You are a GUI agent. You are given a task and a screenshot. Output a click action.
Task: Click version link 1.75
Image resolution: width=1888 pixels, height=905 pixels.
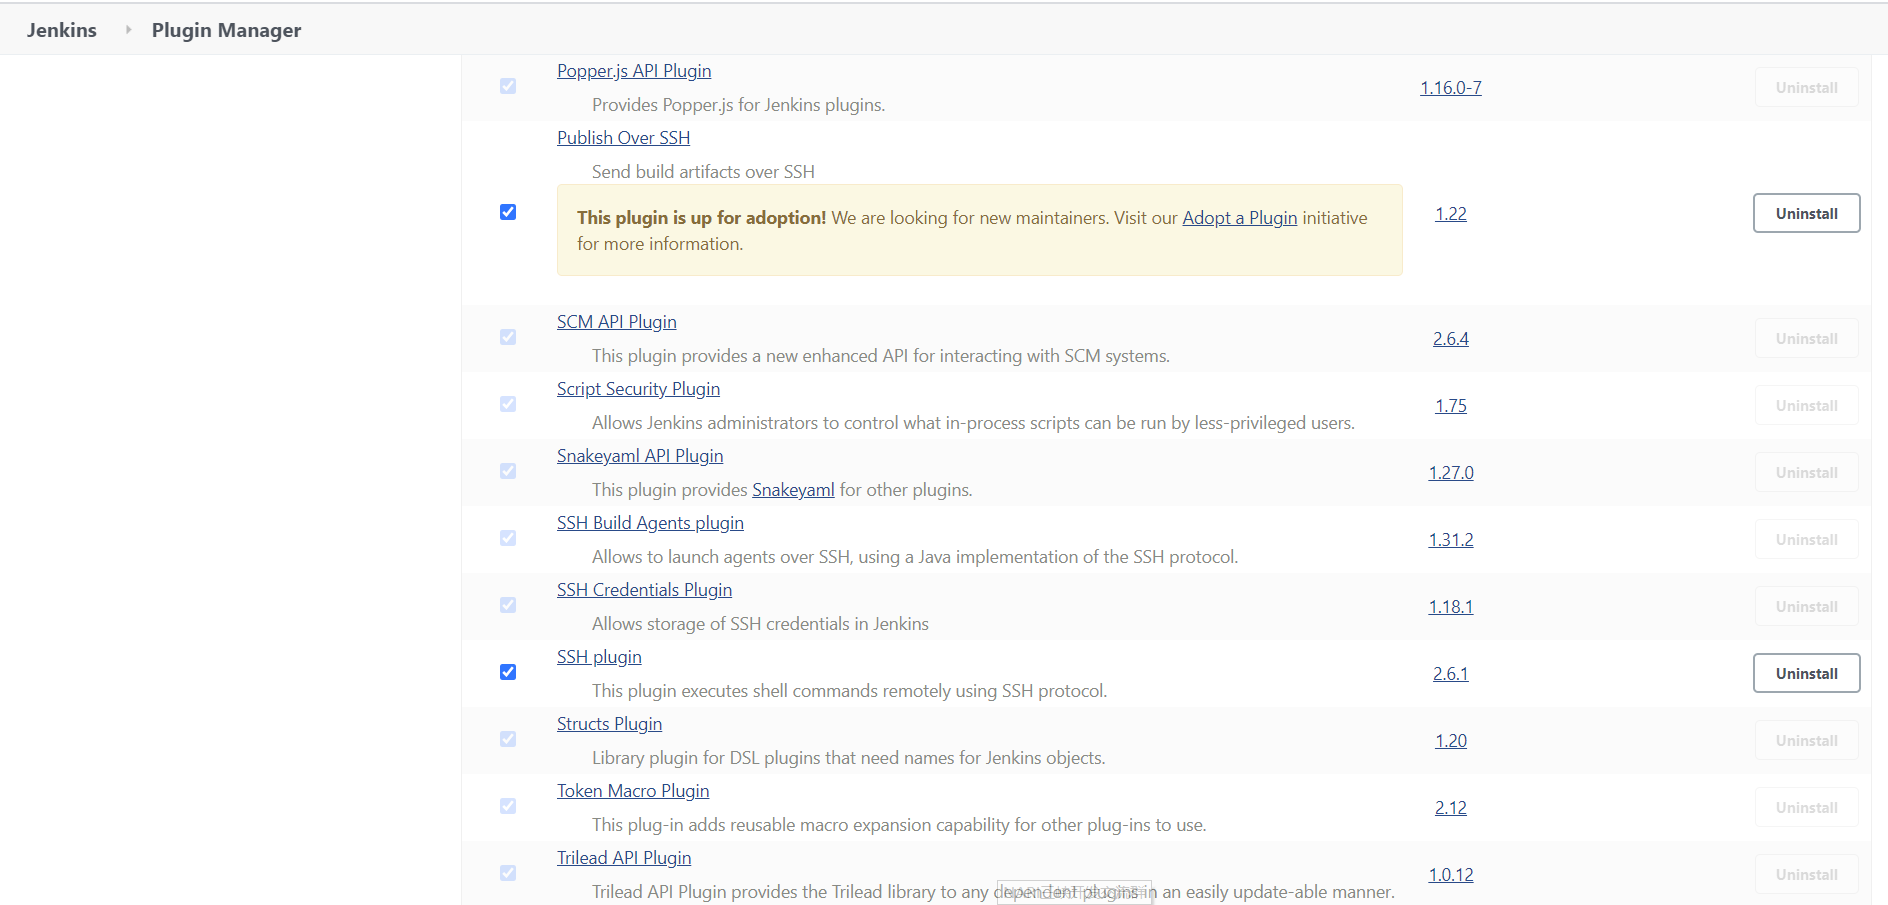pyautogui.click(x=1450, y=406)
